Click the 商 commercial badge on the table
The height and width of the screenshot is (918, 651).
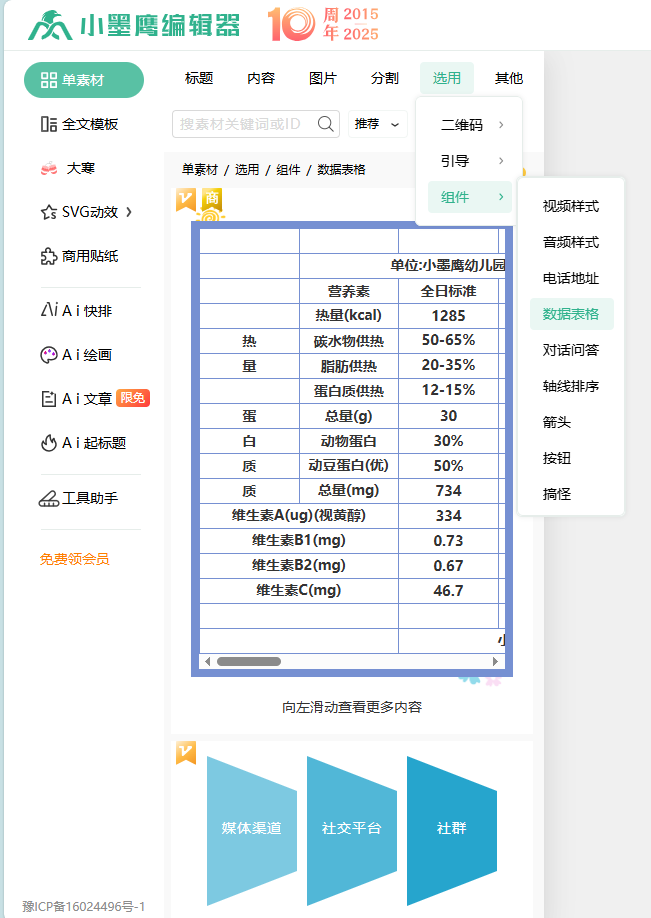(211, 200)
